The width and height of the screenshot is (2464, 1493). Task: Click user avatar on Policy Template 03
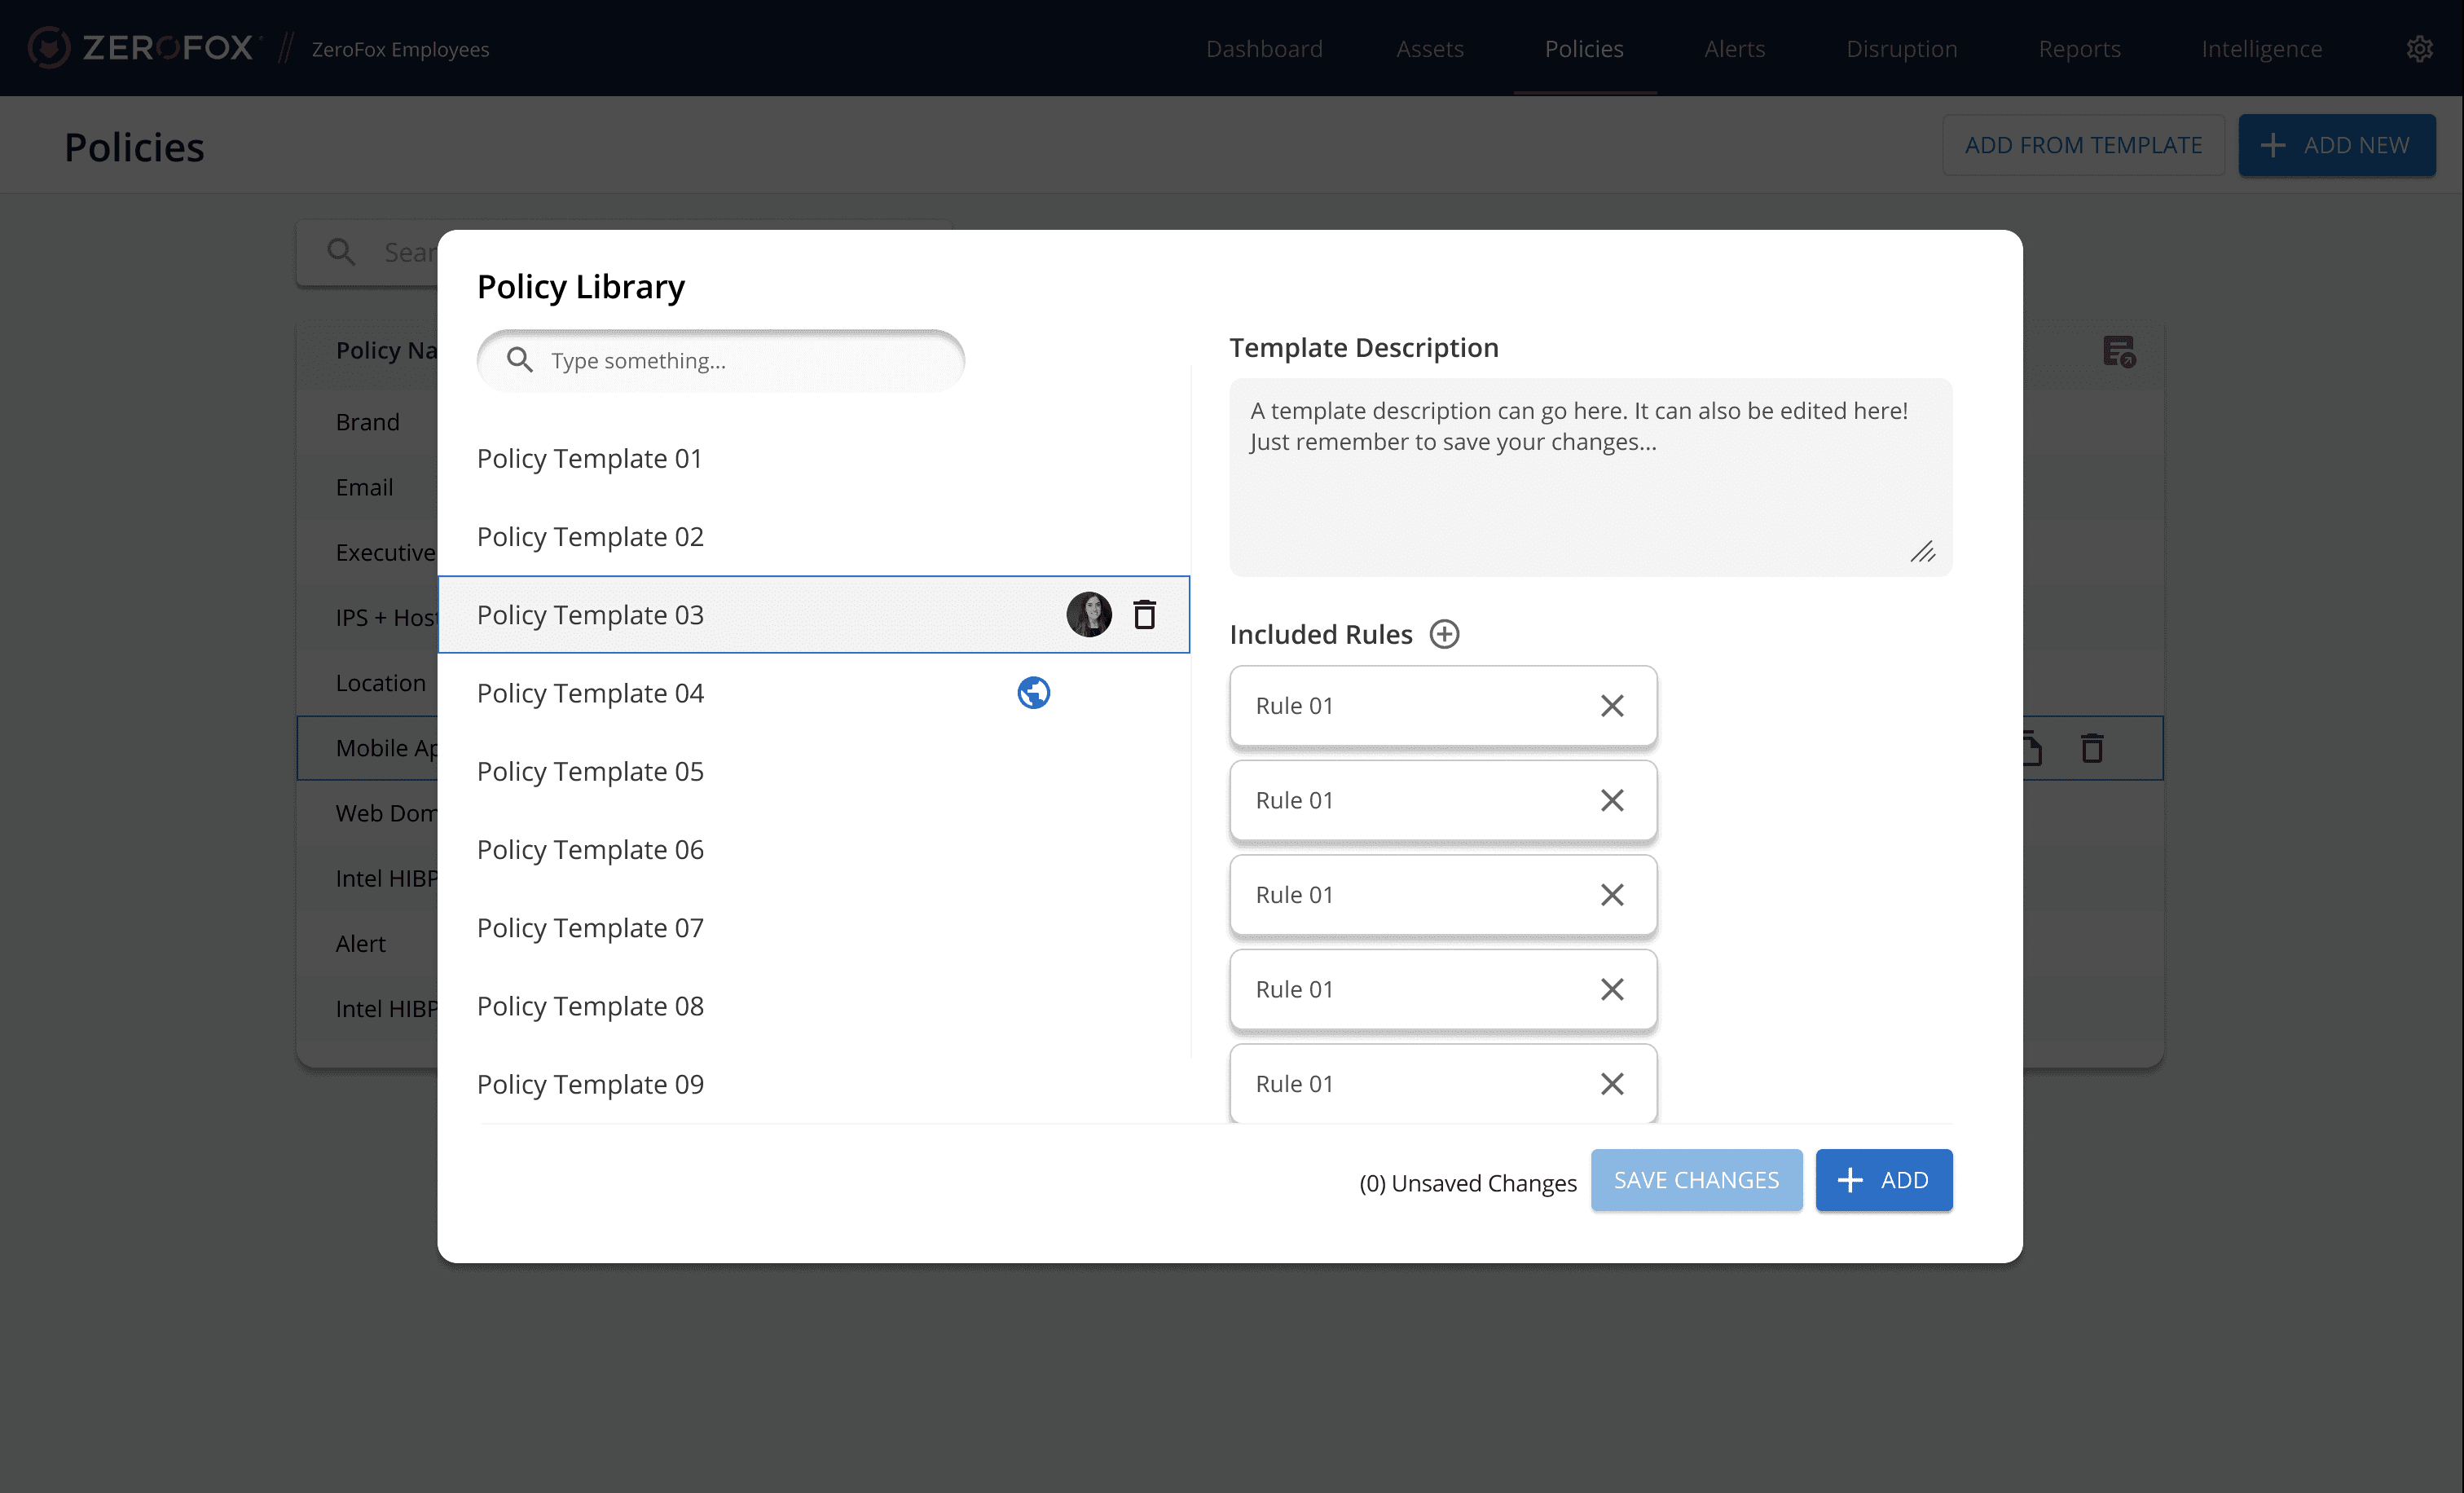(1088, 614)
